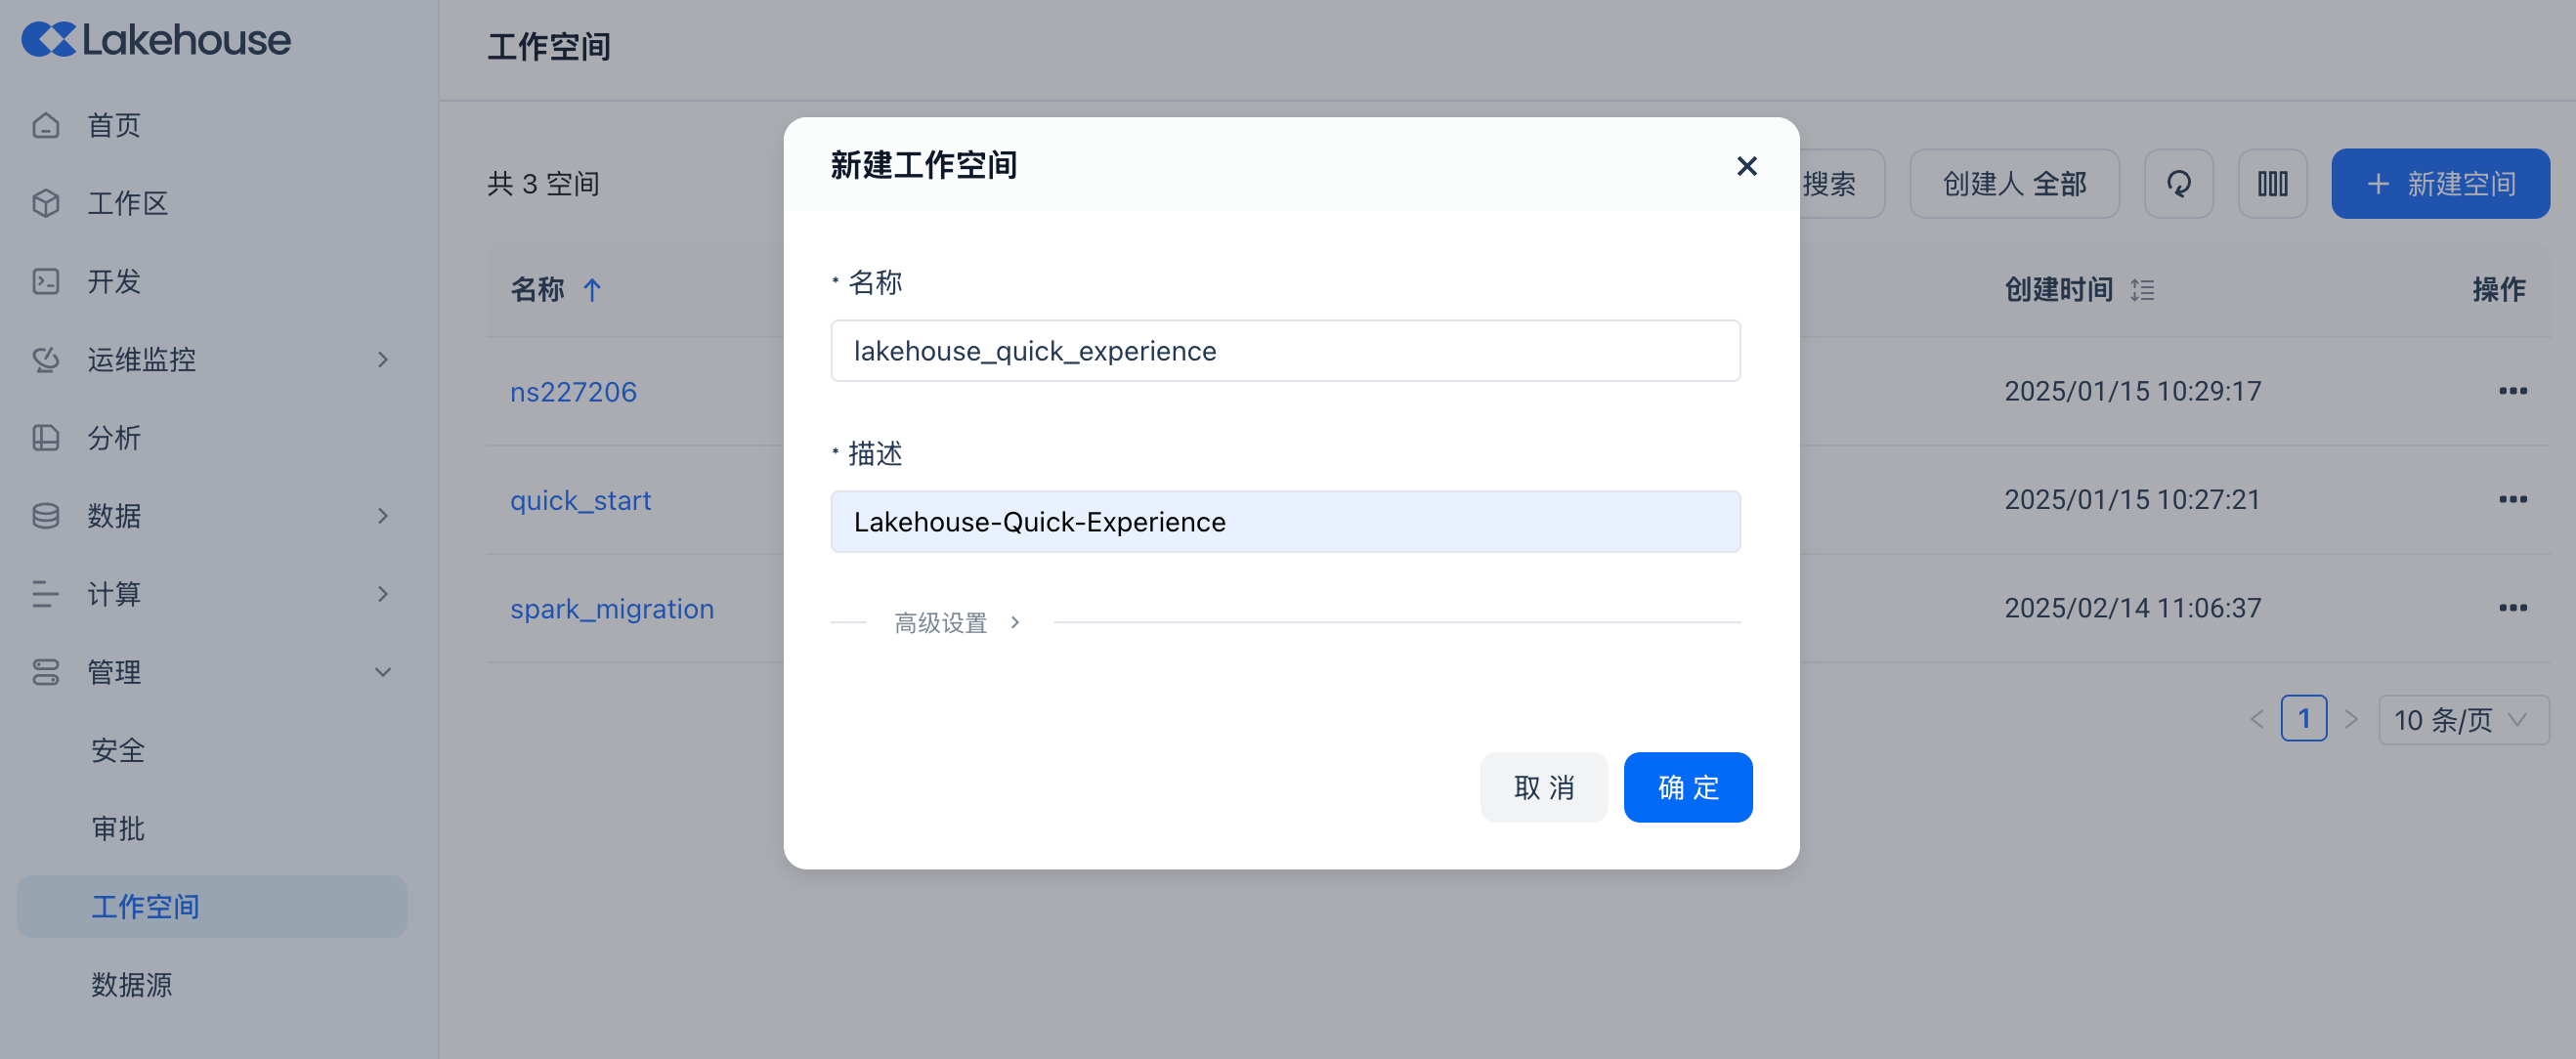This screenshot has width=2576, height=1059.
Task: Confirm creating the workspace
Action: 1687,788
